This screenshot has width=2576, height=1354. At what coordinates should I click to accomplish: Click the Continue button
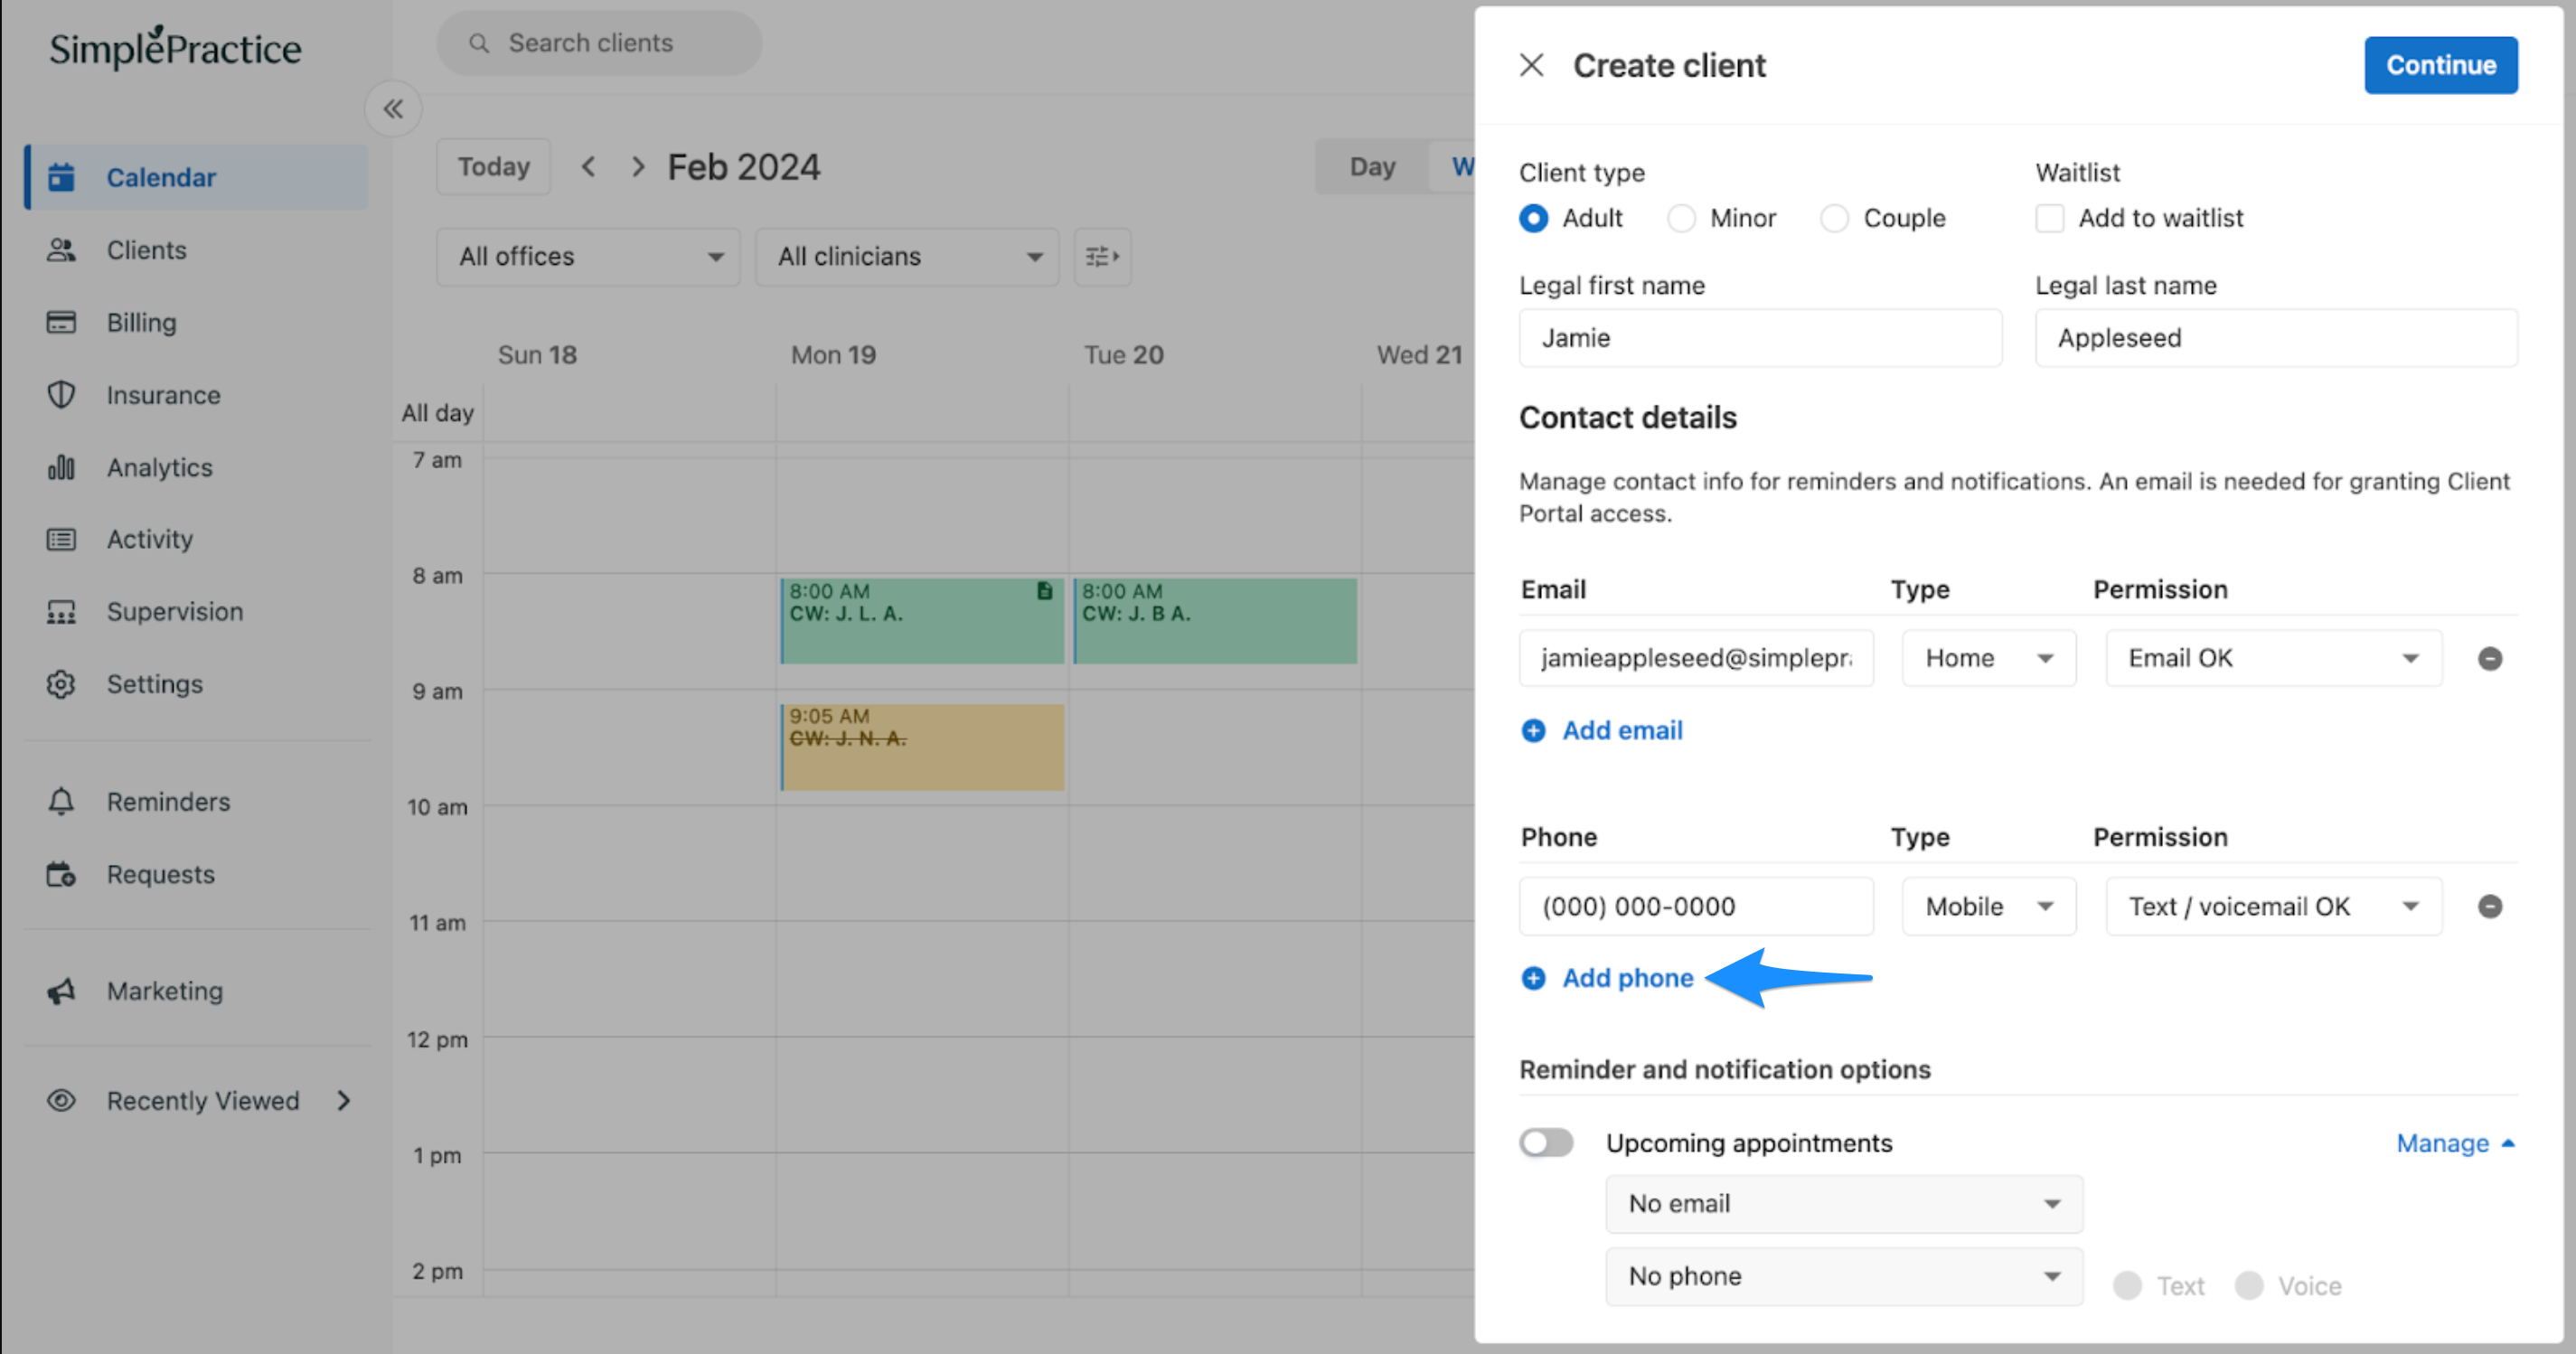(2440, 64)
